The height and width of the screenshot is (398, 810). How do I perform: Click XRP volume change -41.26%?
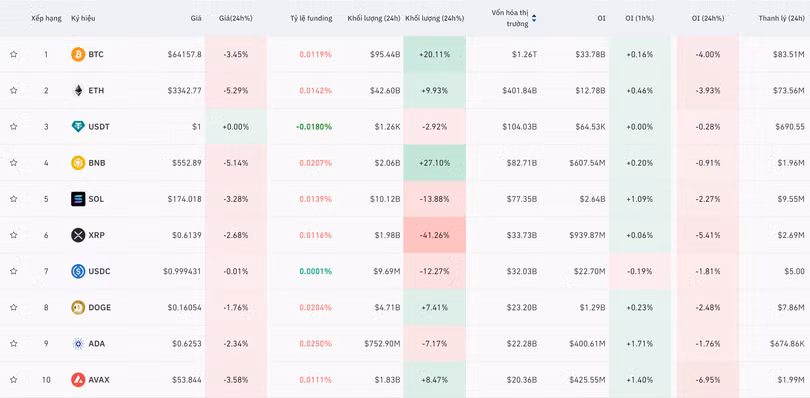(434, 235)
